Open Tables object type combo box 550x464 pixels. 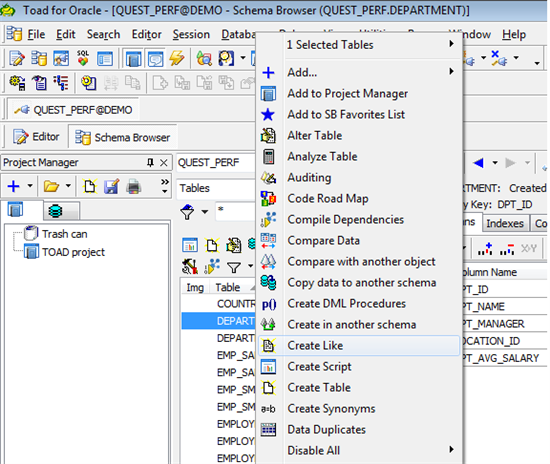(x=216, y=188)
